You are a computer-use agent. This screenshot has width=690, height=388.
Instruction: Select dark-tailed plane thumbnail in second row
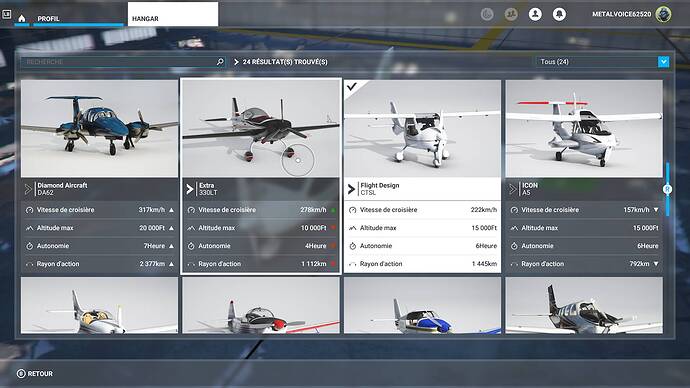tap(584, 305)
